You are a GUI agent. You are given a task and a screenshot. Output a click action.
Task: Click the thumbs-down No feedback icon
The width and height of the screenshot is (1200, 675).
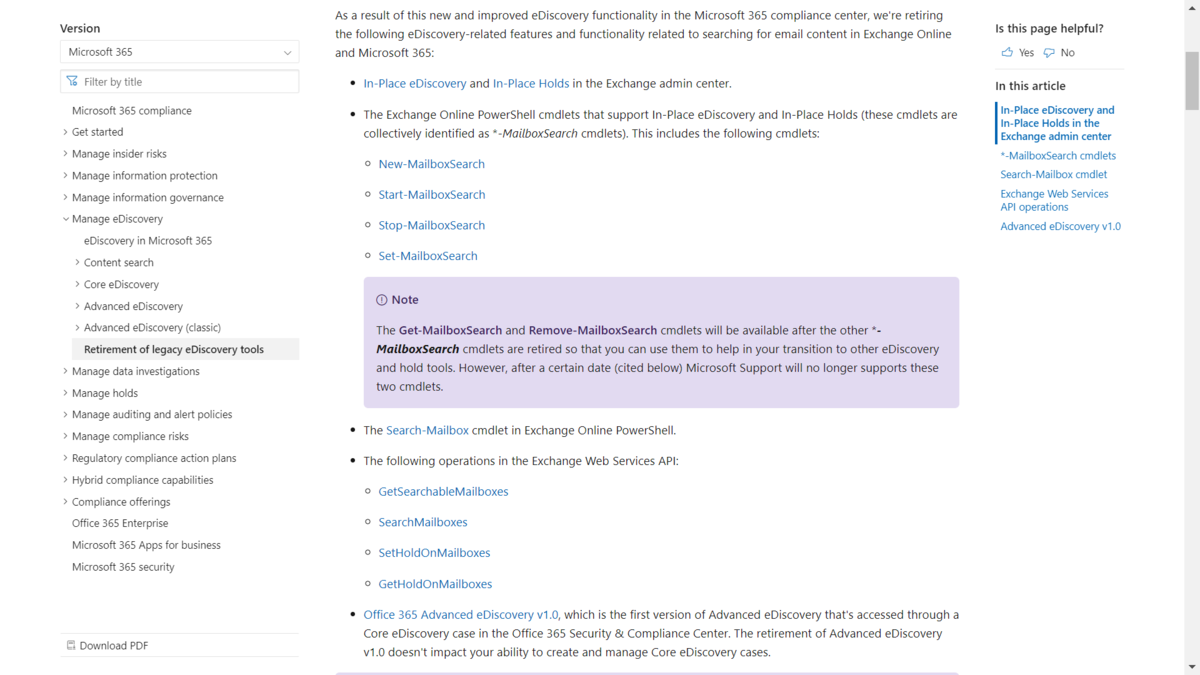coord(1049,52)
